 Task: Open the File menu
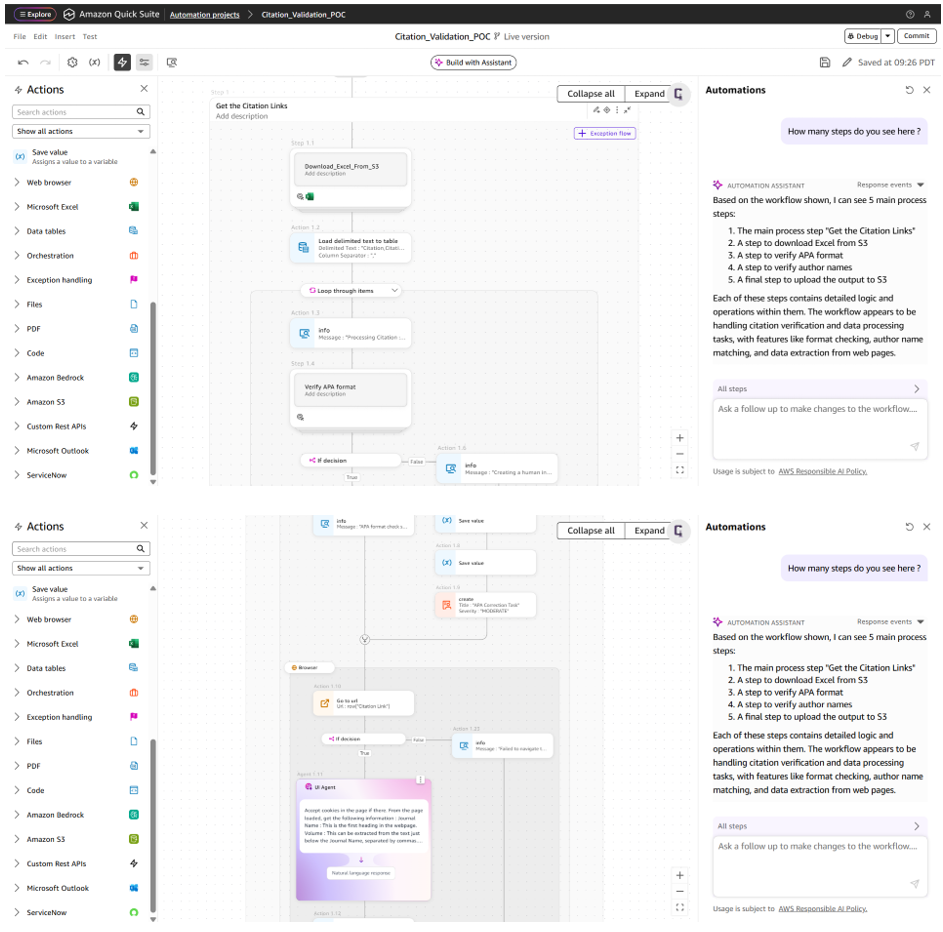[20, 37]
